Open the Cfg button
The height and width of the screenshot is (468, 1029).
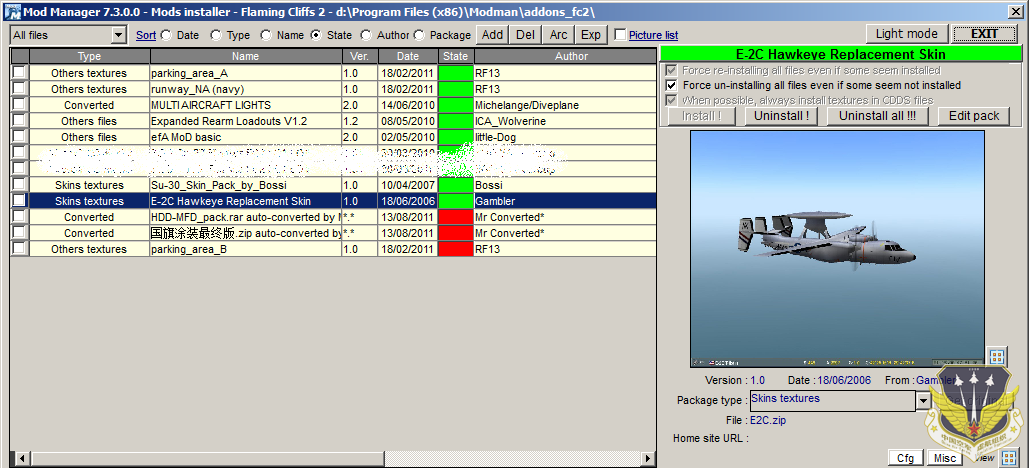point(906,458)
